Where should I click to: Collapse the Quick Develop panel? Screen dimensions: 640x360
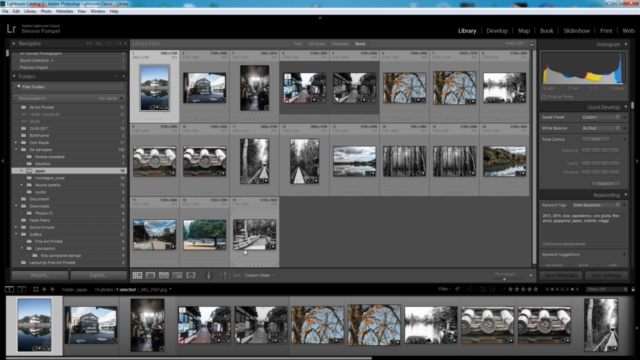pos(626,107)
